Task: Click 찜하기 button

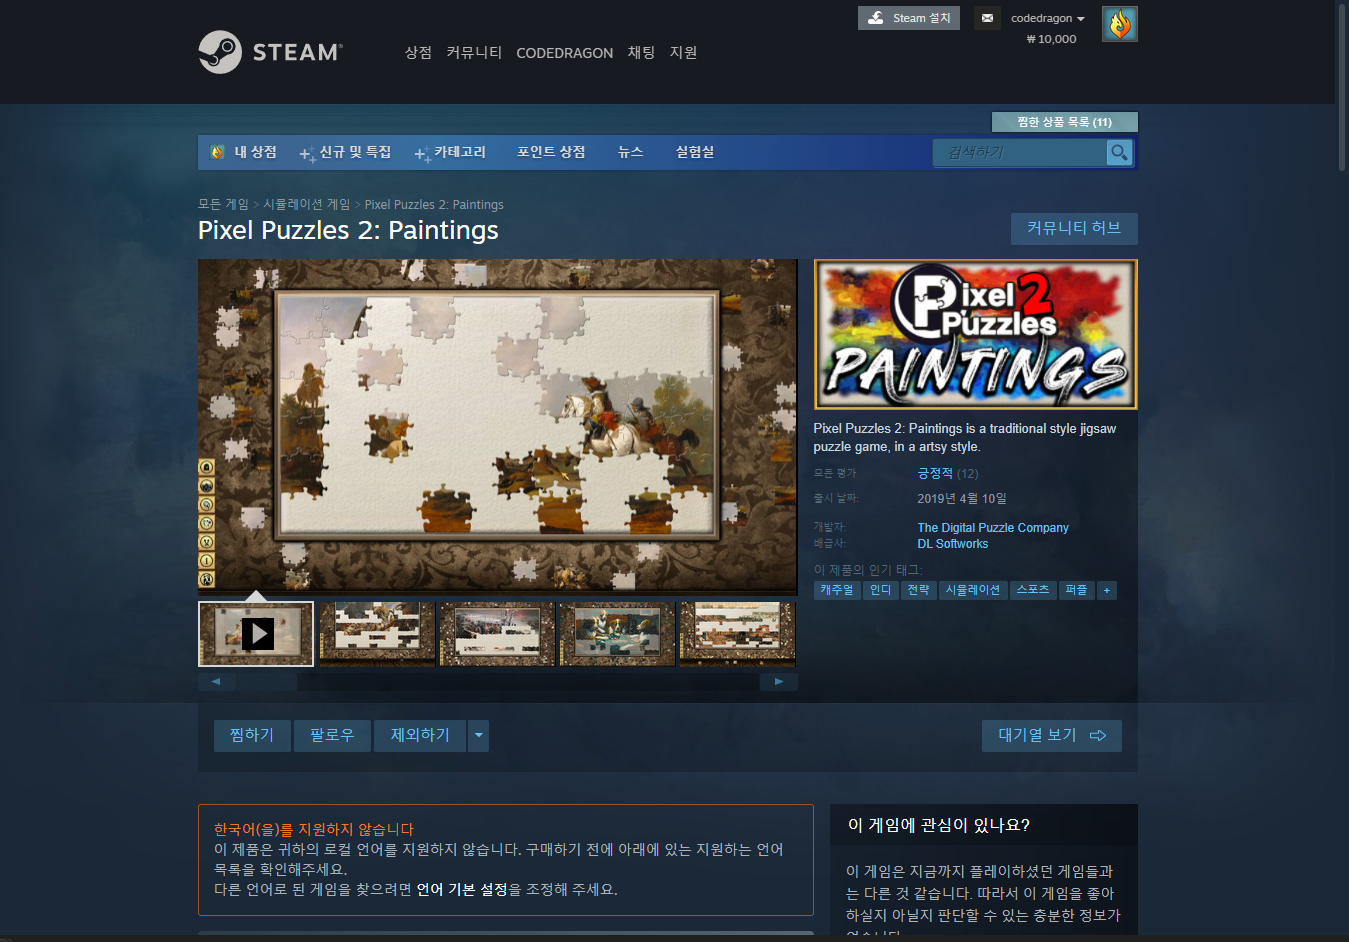Action: 252,735
